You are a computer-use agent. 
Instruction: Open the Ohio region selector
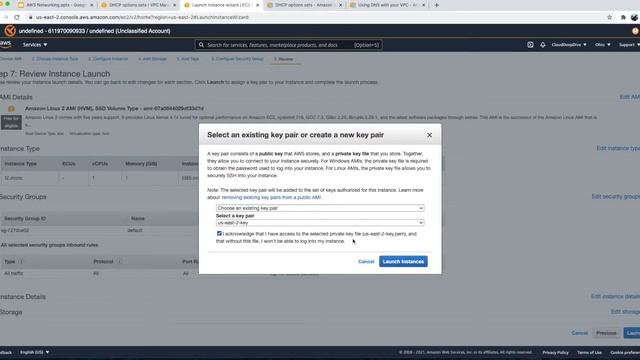[602, 45]
